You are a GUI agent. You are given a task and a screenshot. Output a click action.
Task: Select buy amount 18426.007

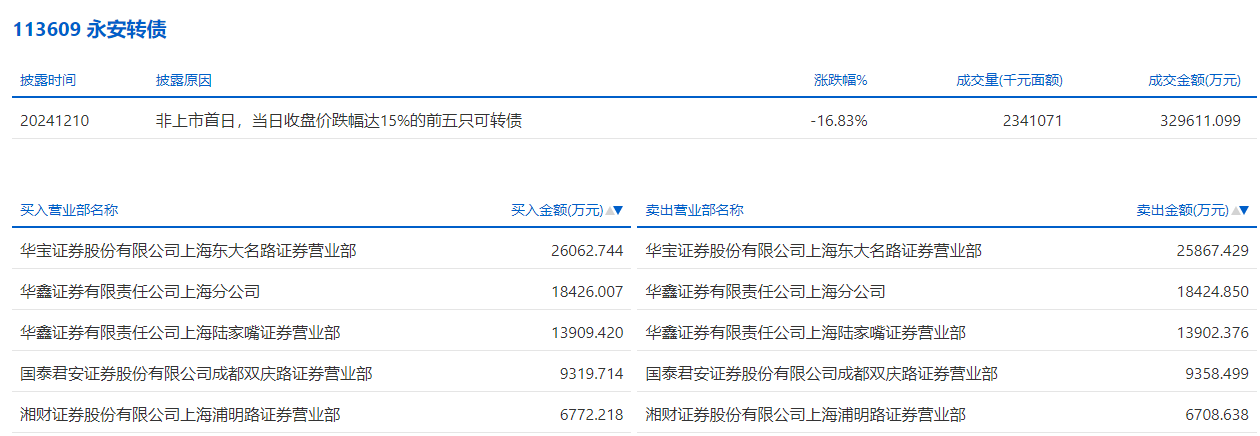pyautogui.click(x=587, y=292)
